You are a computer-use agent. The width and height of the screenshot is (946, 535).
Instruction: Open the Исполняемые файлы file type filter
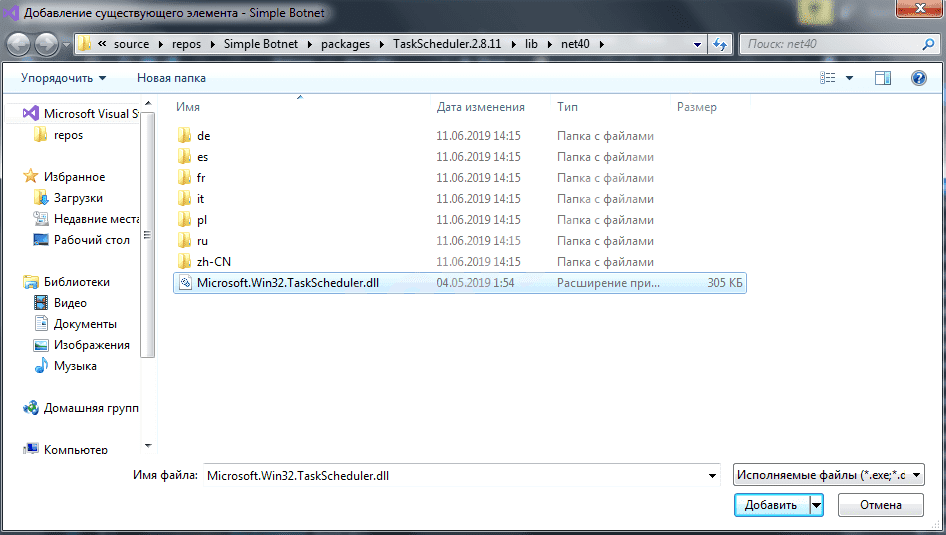pos(828,475)
